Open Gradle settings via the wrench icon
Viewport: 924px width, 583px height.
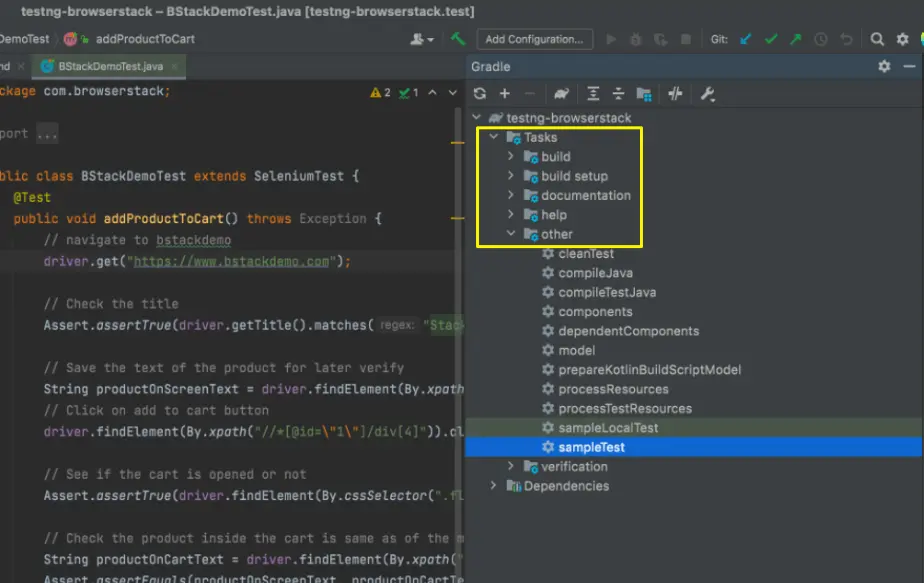tap(707, 93)
